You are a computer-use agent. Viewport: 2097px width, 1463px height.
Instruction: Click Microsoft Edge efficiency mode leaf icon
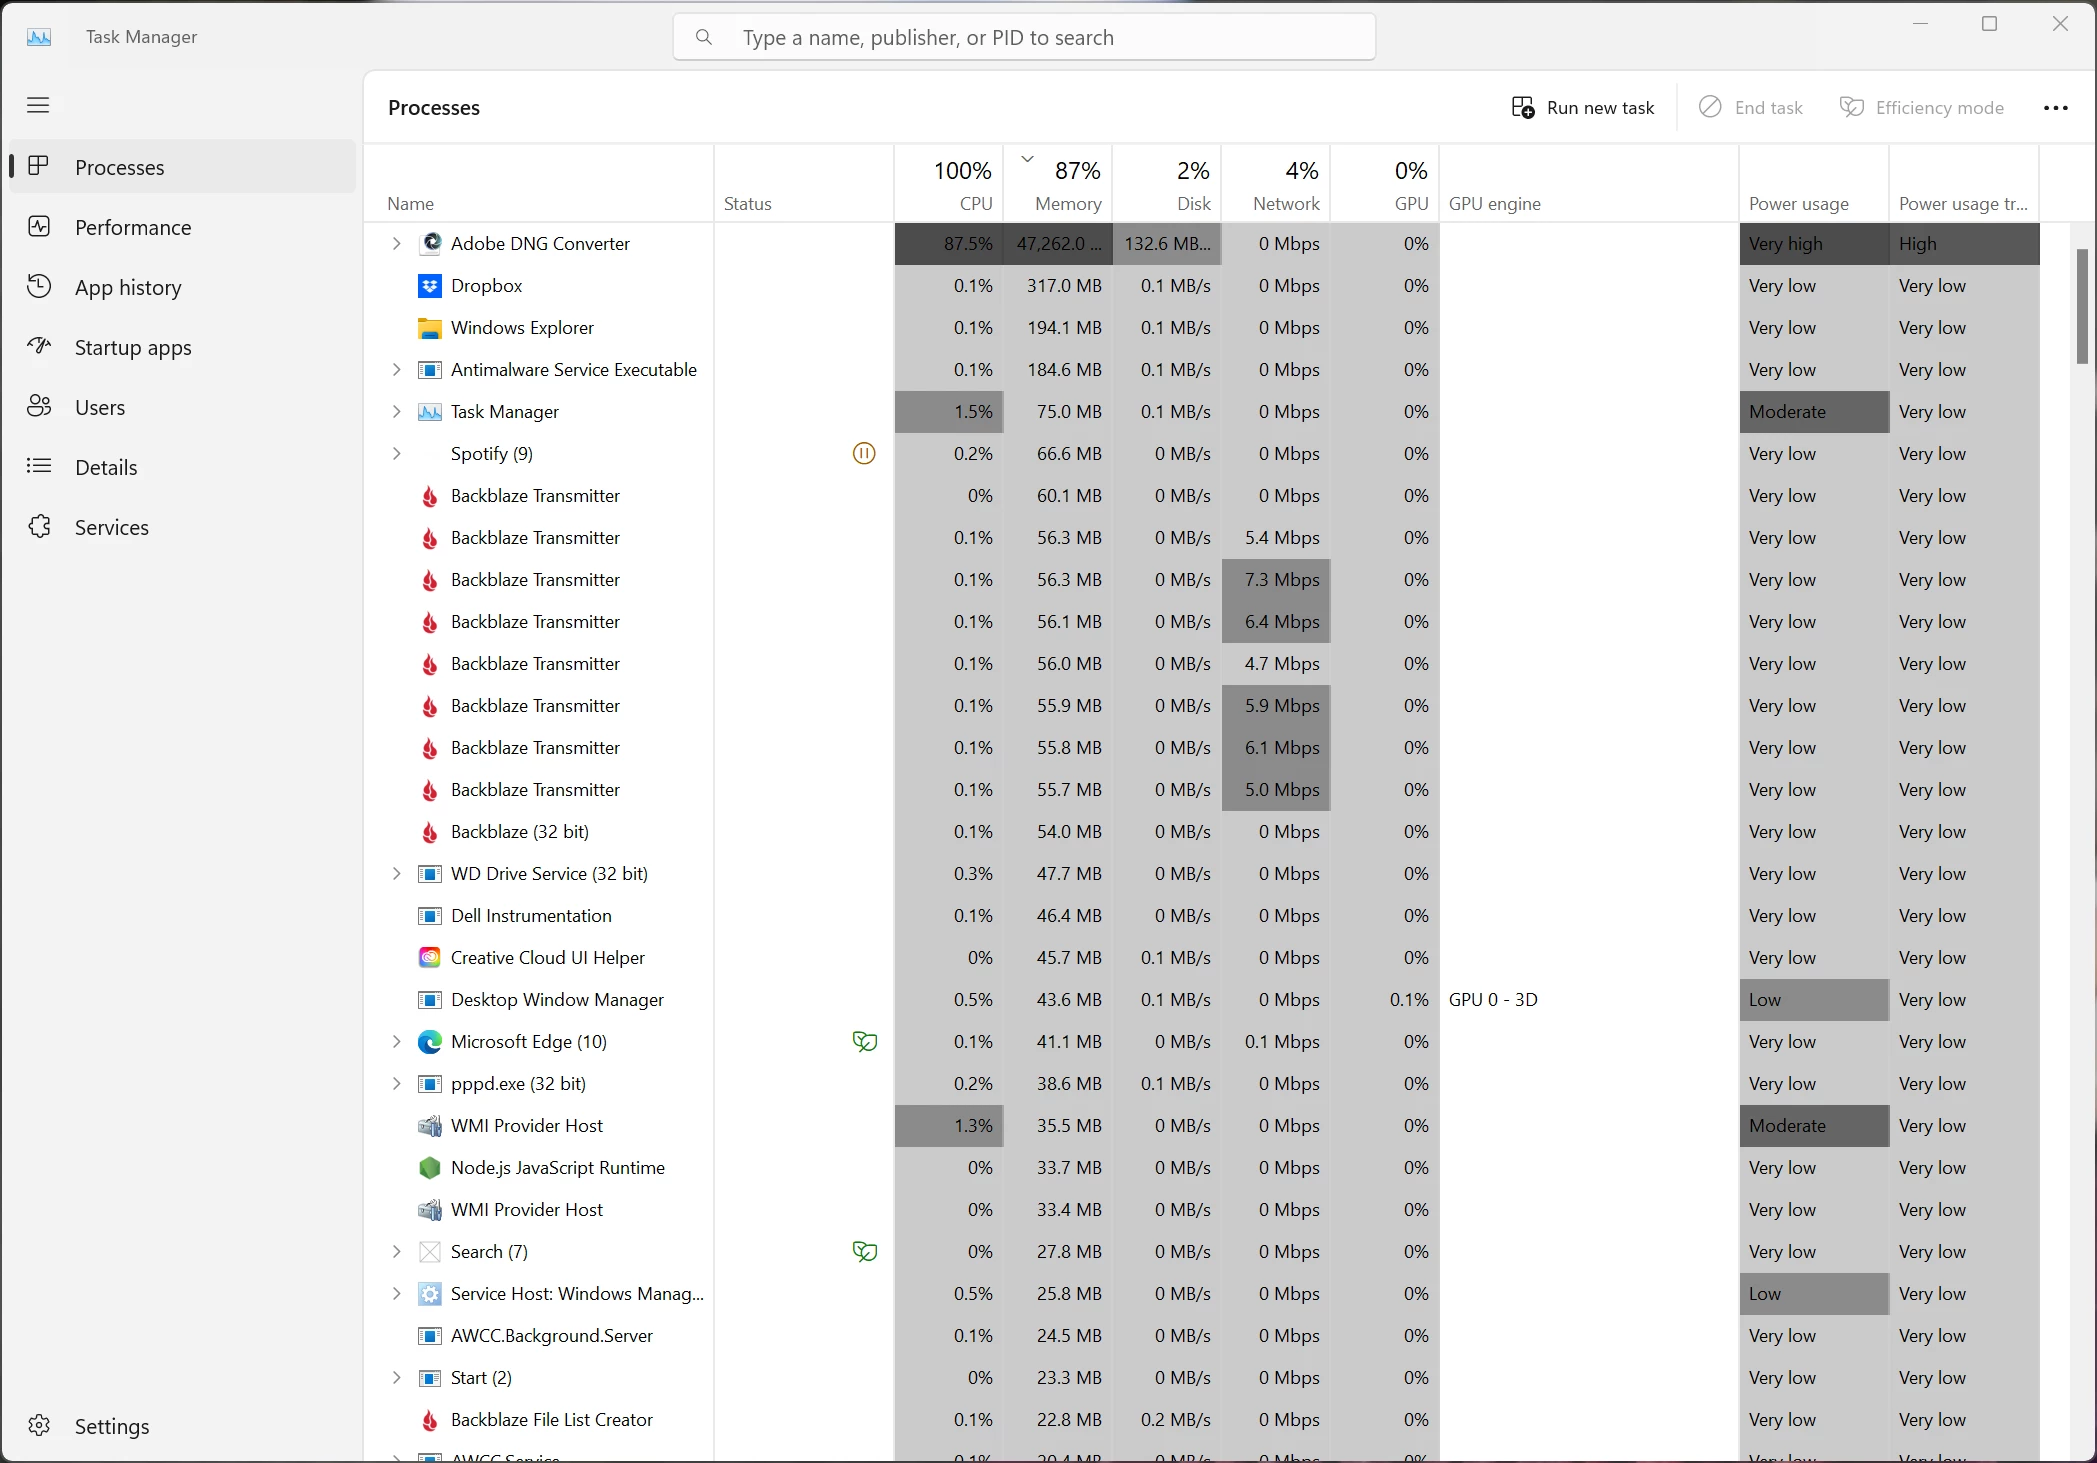point(864,1042)
